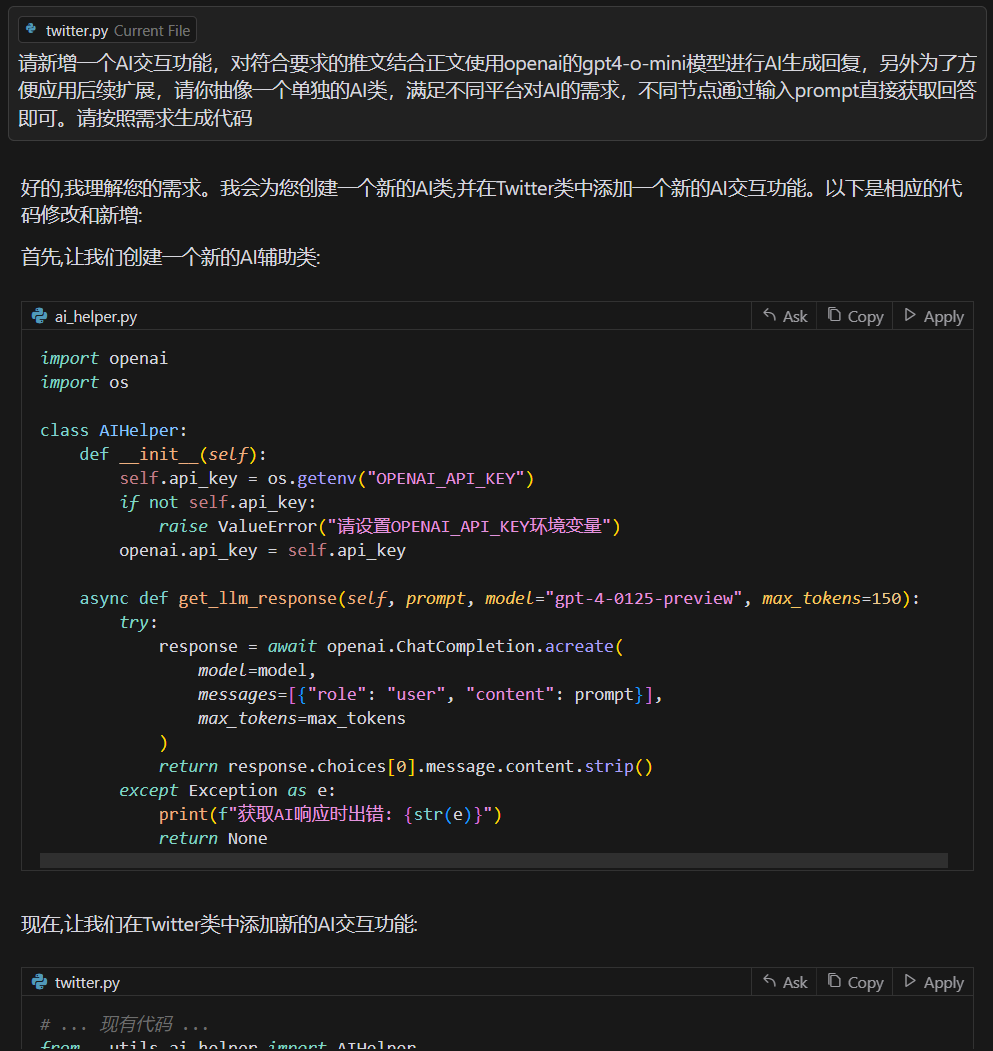
Task: Click the Python icon in the twitter.py Current File chip
Action: (x=32, y=30)
